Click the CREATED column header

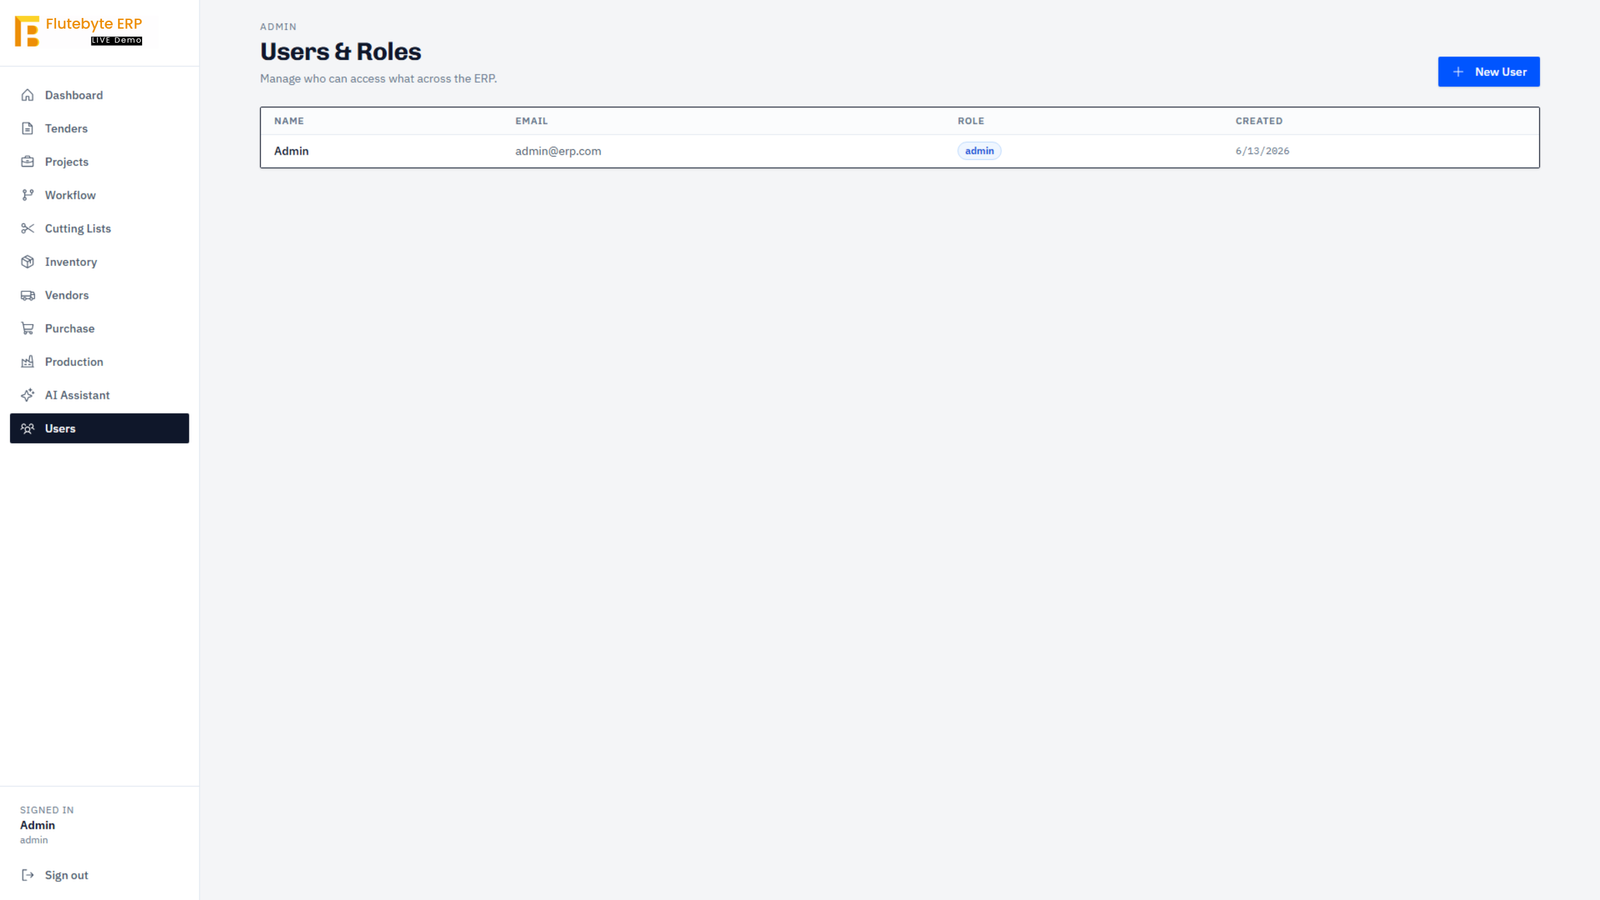pos(1258,121)
